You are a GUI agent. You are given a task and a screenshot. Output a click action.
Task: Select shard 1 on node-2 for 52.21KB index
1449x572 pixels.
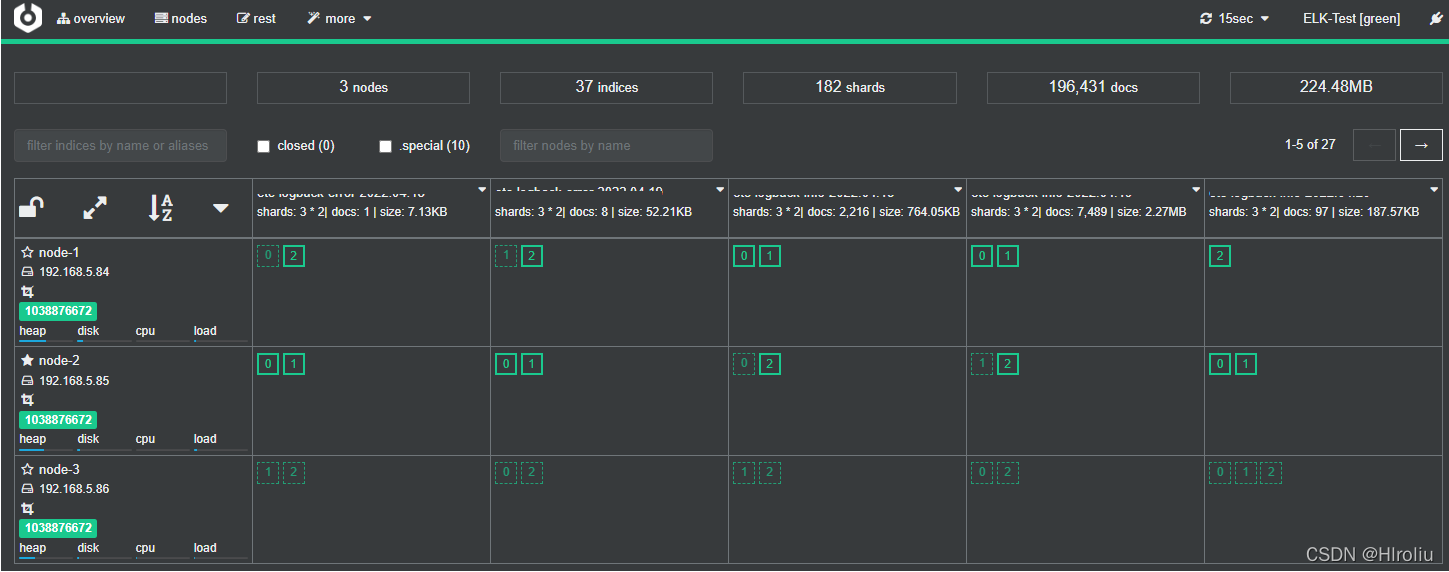click(532, 364)
